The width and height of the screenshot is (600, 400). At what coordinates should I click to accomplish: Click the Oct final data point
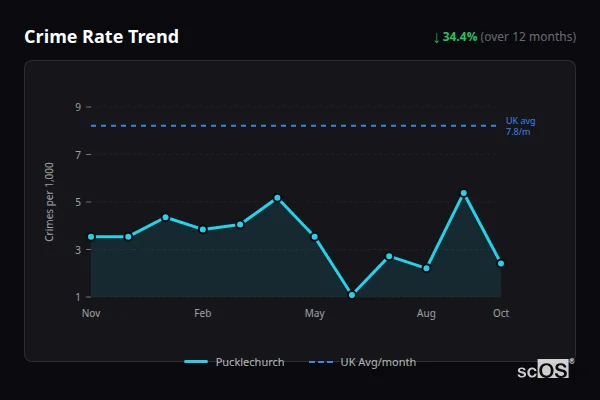pyautogui.click(x=501, y=263)
